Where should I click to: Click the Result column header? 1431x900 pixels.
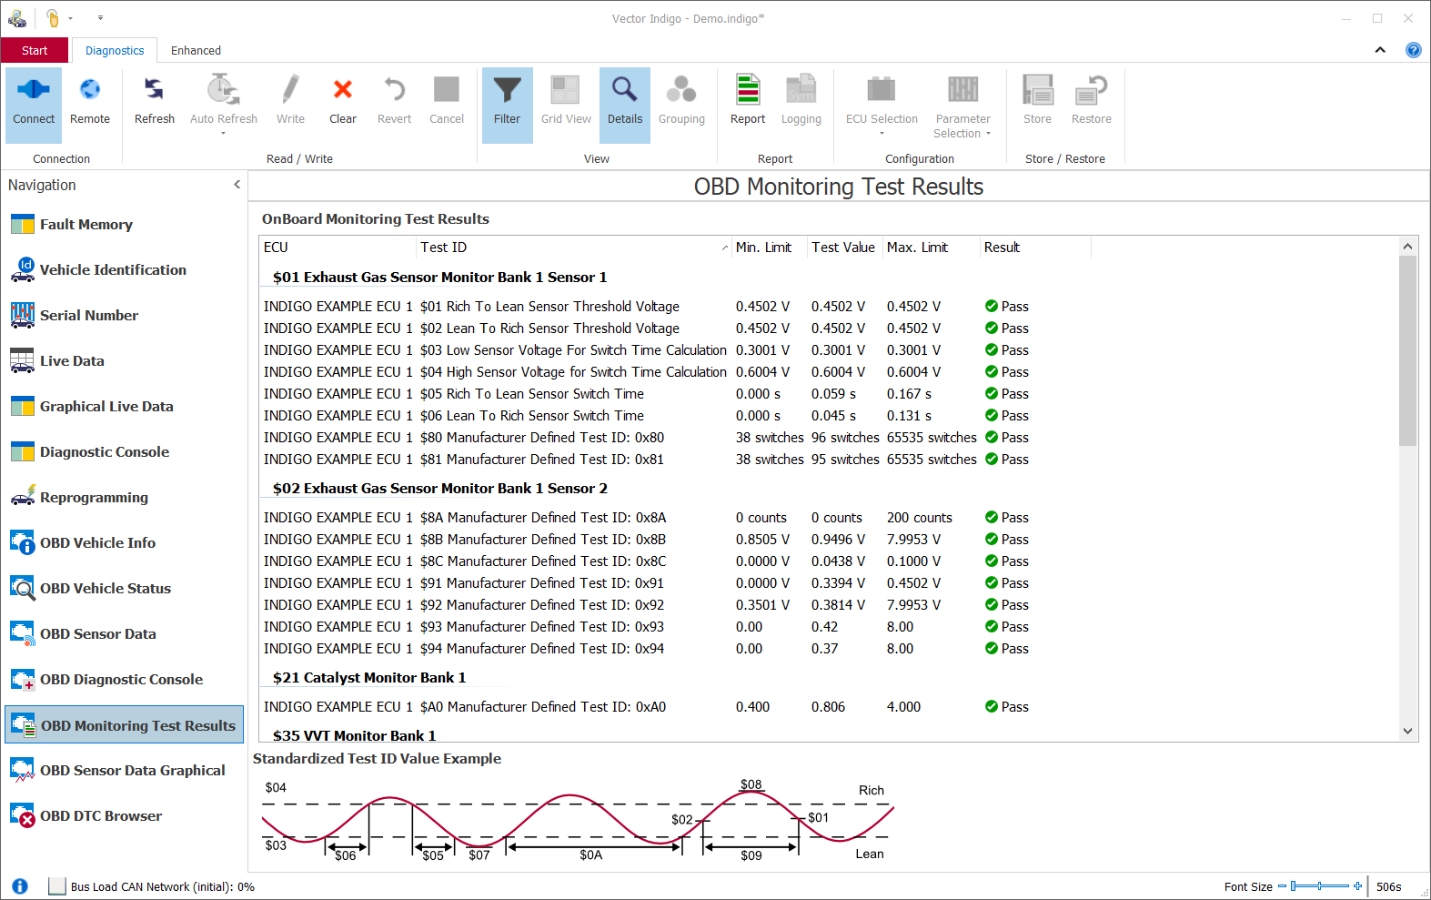pos(1035,247)
